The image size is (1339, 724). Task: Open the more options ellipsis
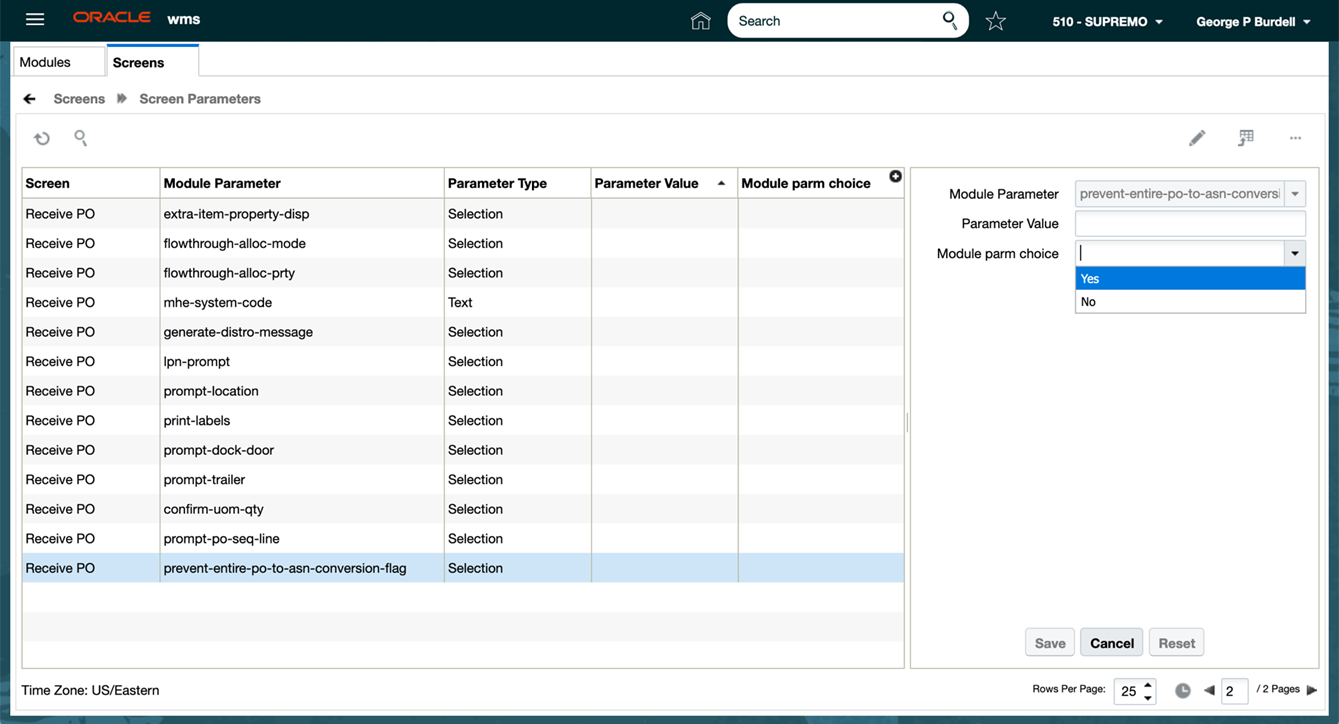(x=1295, y=138)
